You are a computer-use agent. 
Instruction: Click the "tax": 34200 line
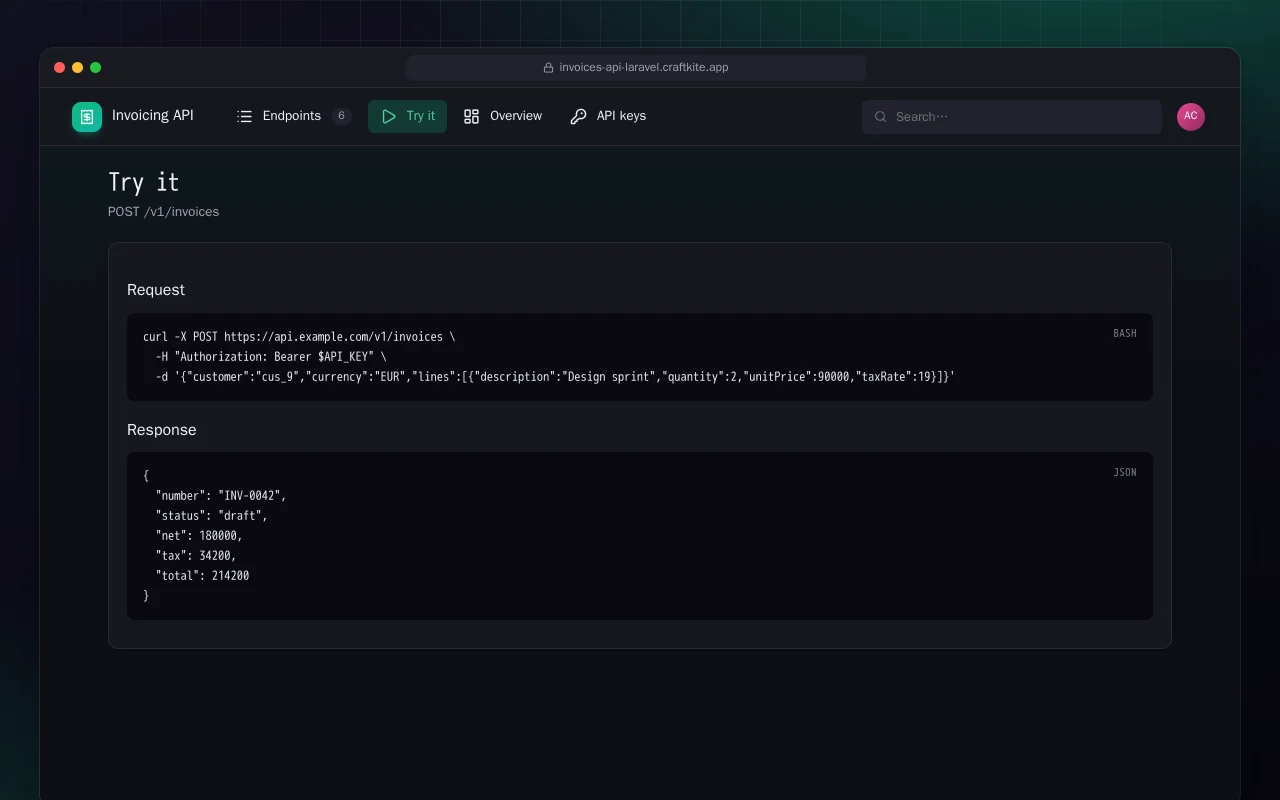(196, 556)
